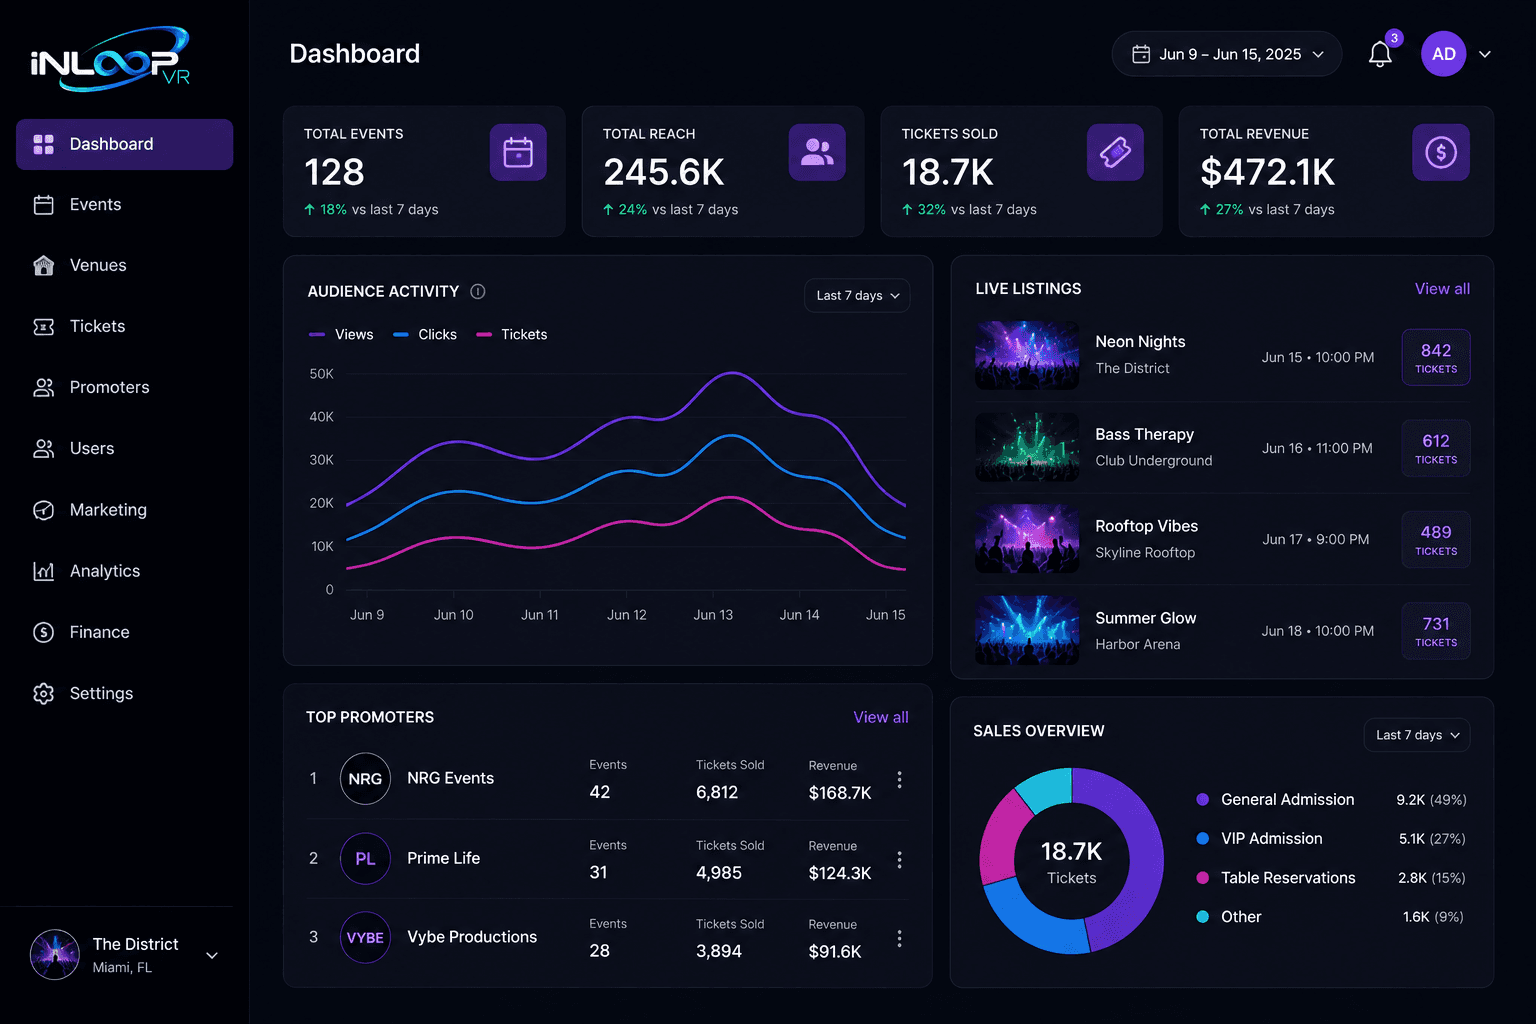Click the NRG promoter avatar
The image size is (1536, 1024).
(x=365, y=778)
